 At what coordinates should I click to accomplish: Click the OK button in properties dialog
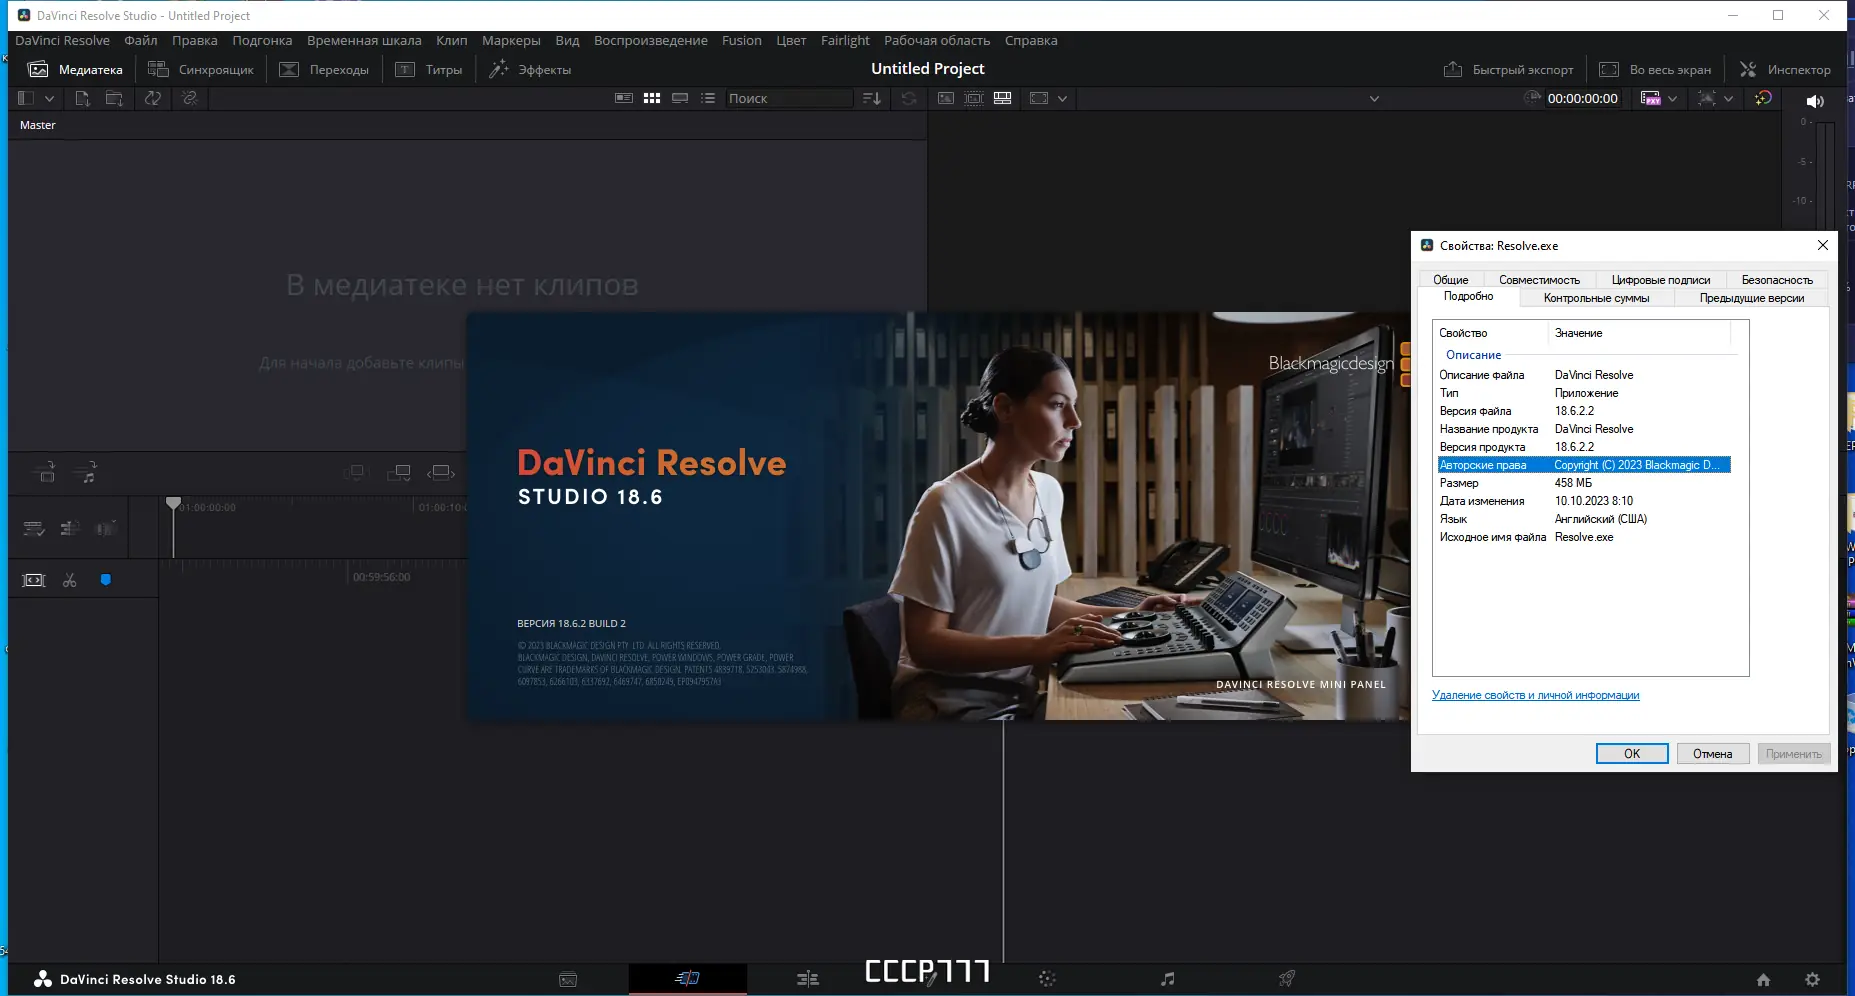[1631, 754]
